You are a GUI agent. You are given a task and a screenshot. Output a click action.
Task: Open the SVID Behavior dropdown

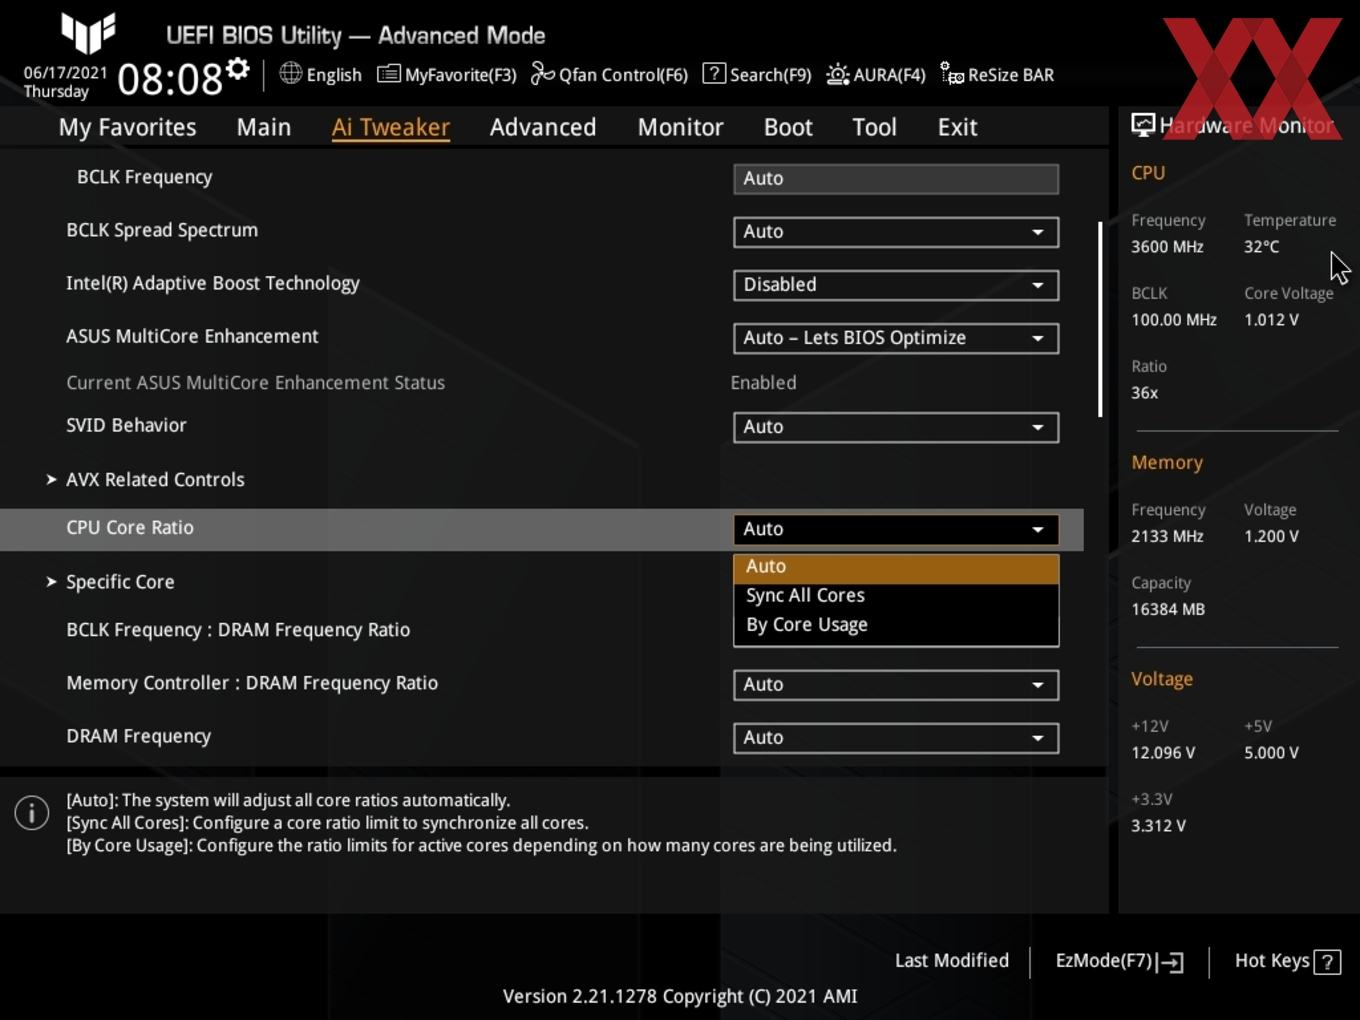coord(896,427)
